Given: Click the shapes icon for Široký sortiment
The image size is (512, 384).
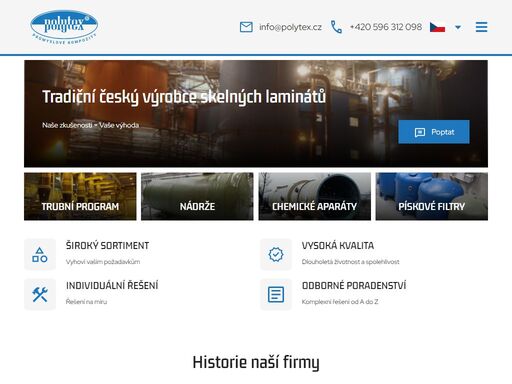Looking at the screenshot, I should (40, 254).
